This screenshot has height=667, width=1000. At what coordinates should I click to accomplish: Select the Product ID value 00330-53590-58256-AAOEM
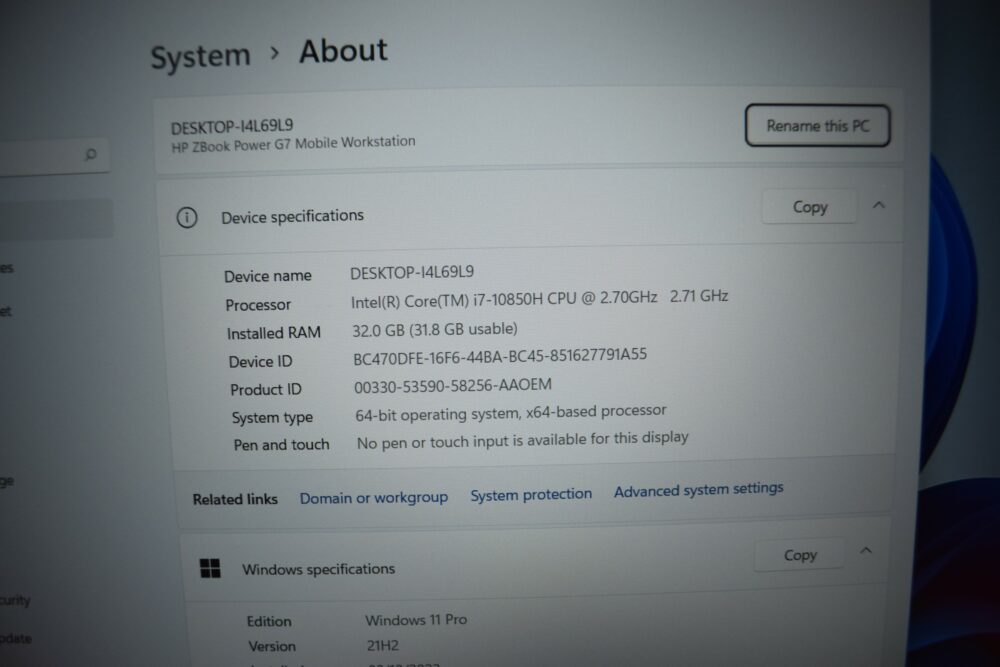pos(453,386)
